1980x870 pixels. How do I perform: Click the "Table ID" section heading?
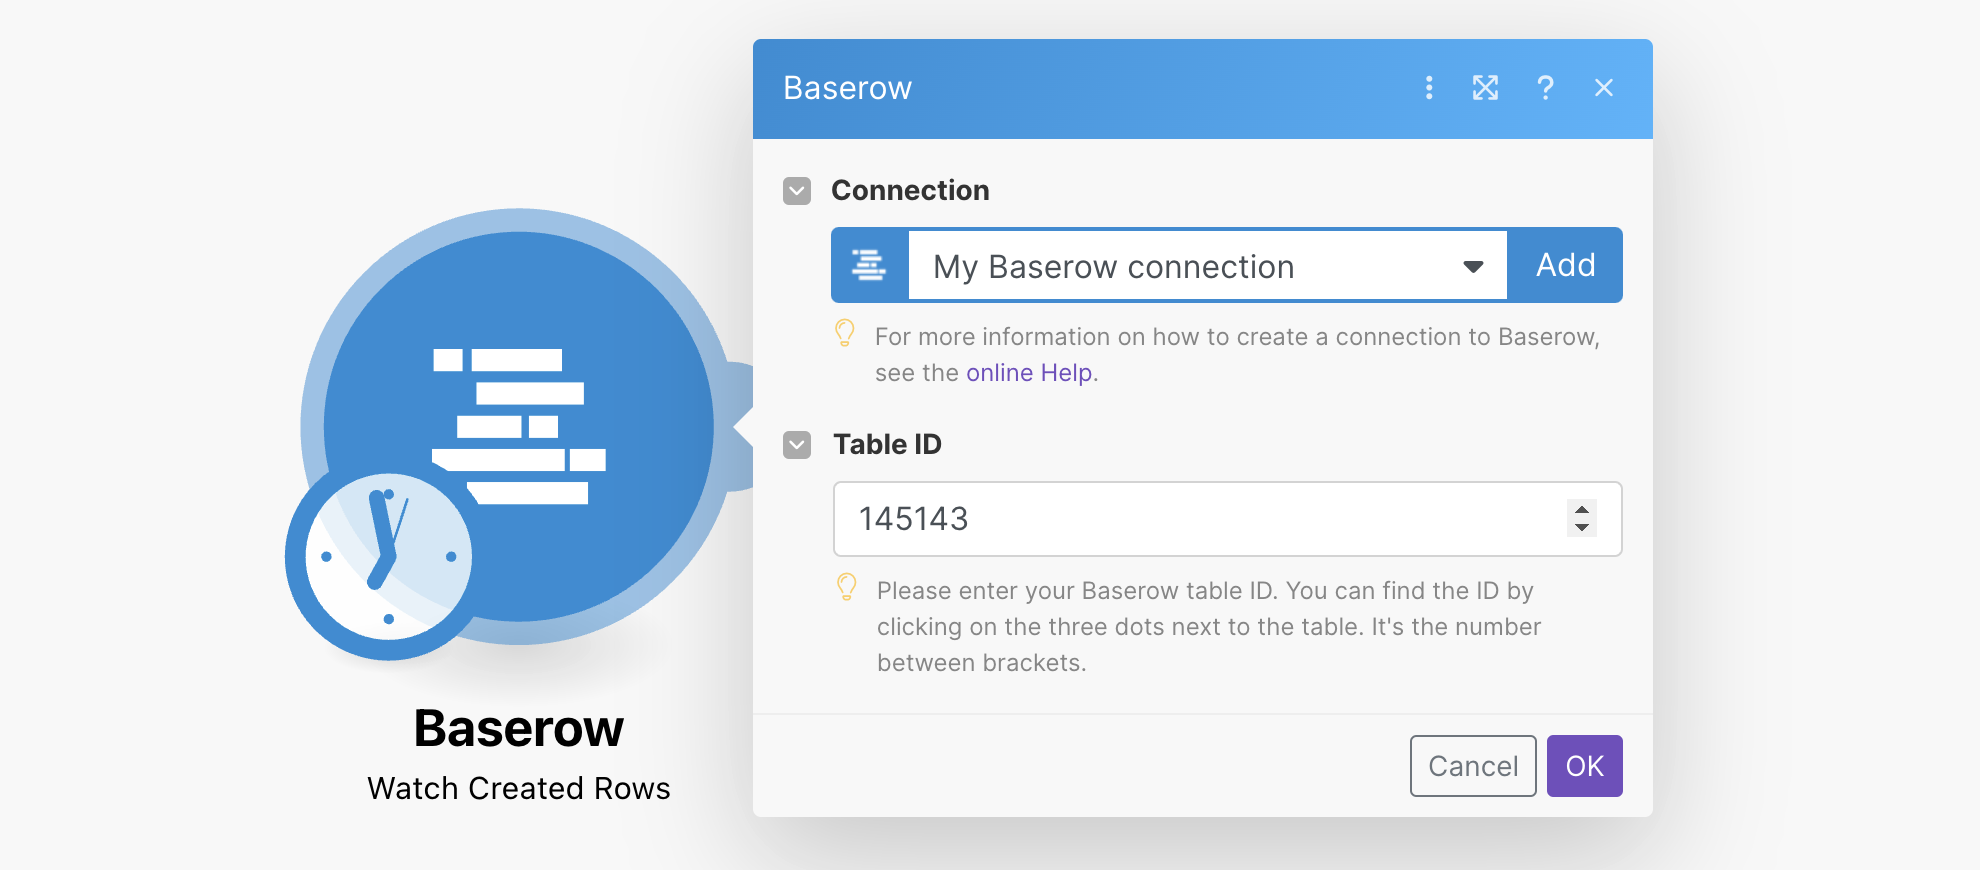887,445
